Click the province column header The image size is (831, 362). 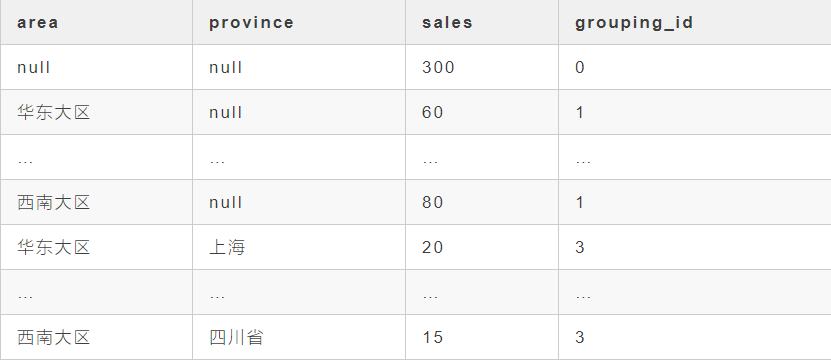(299, 22)
